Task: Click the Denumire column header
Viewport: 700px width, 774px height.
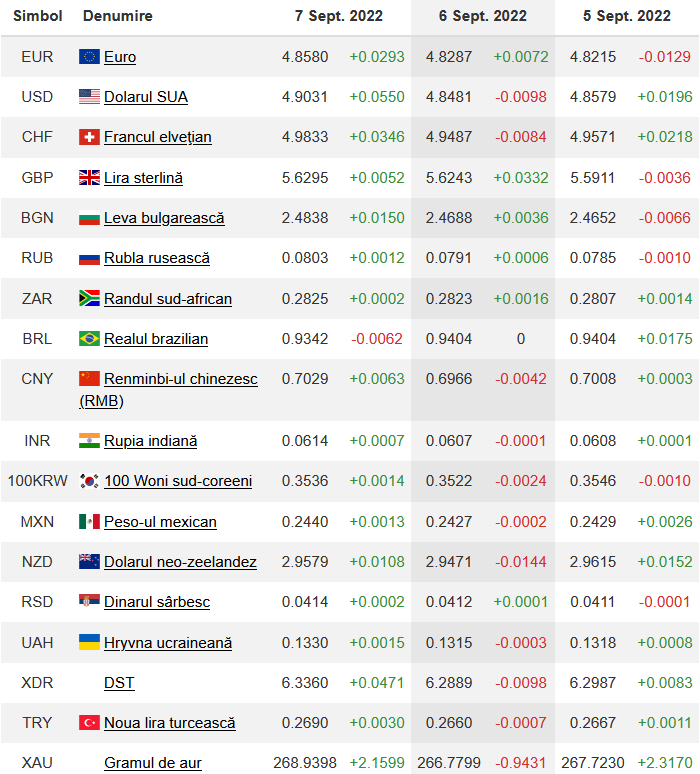Action: [x=118, y=16]
